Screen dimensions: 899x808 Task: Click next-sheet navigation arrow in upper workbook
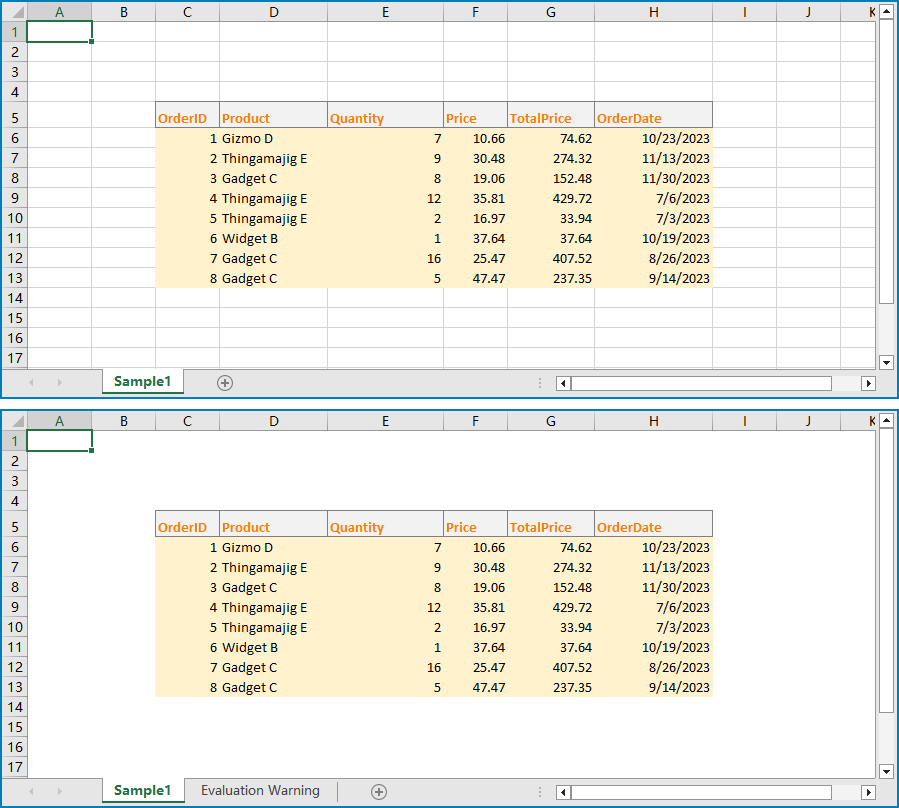[x=59, y=383]
